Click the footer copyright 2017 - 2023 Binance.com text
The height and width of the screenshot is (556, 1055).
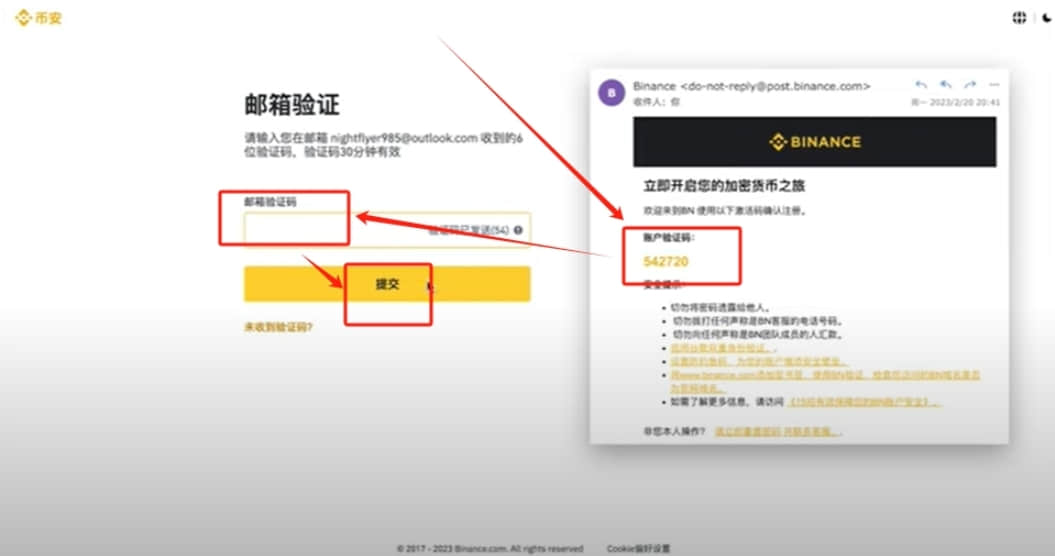point(490,549)
